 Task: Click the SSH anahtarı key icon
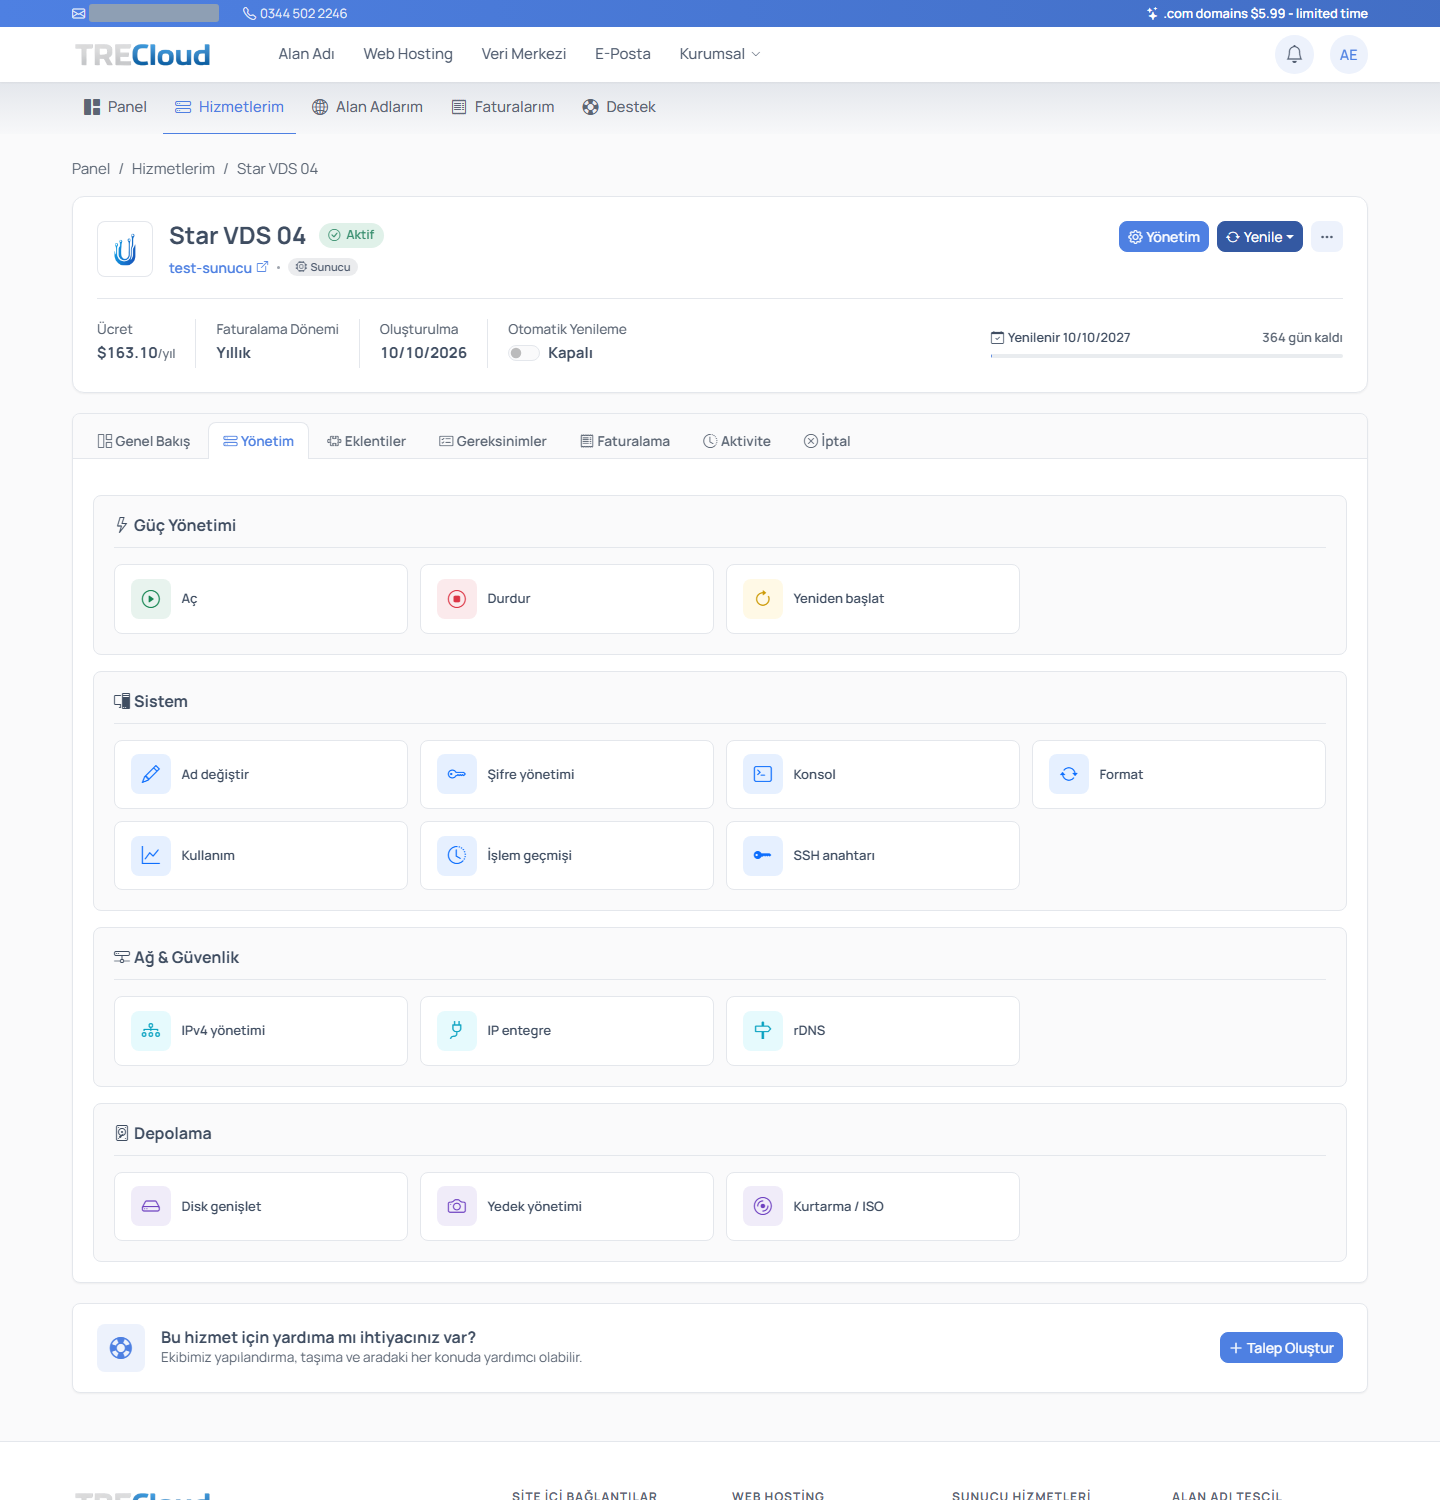point(763,856)
